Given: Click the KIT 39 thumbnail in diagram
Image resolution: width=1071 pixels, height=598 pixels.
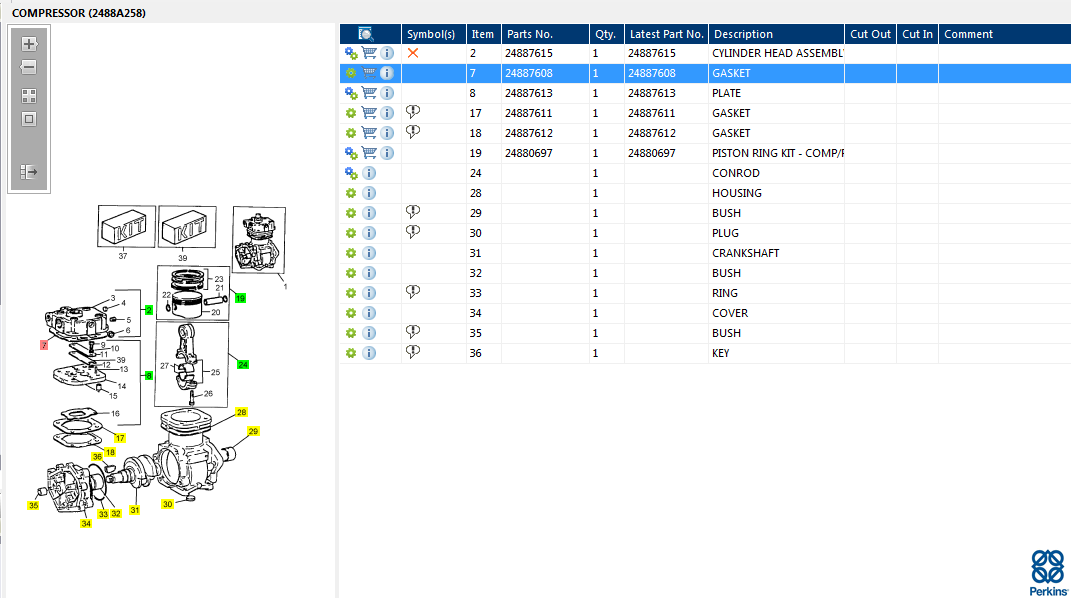Looking at the screenshot, I should coord(187,227).
